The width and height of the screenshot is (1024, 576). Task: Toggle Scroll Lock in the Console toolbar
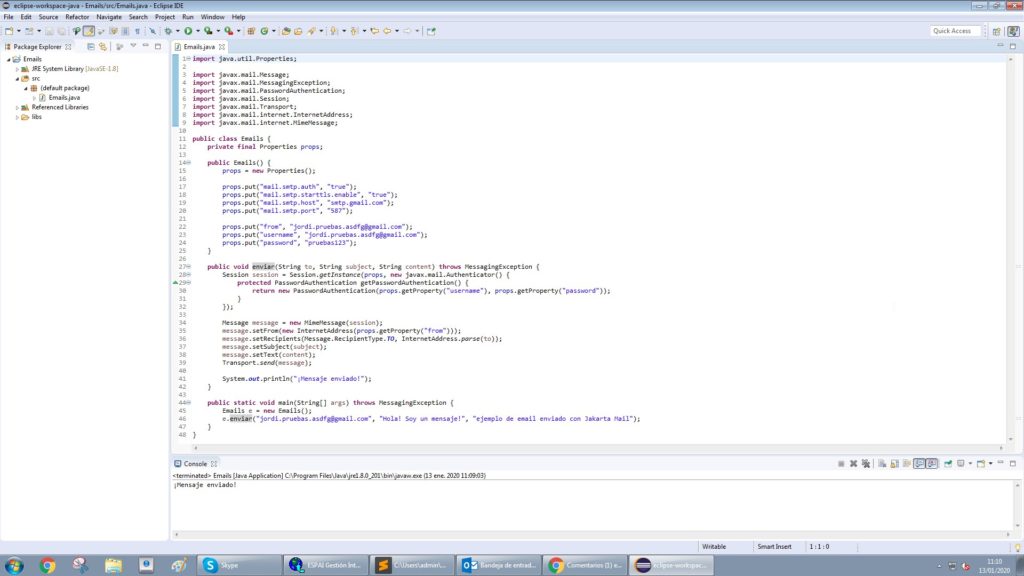pos(893,464)
